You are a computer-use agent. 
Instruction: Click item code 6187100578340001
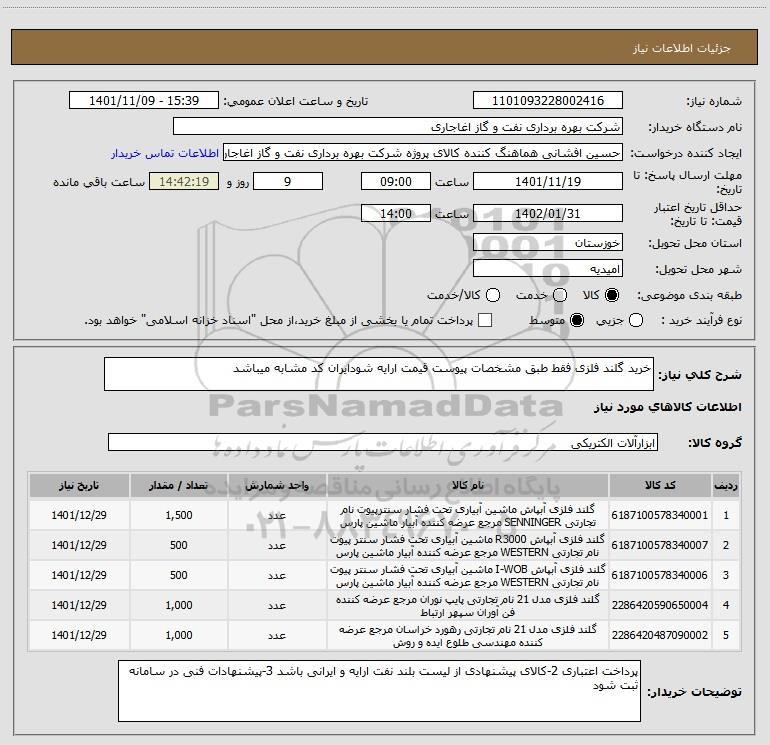click(x=660, y=515)
